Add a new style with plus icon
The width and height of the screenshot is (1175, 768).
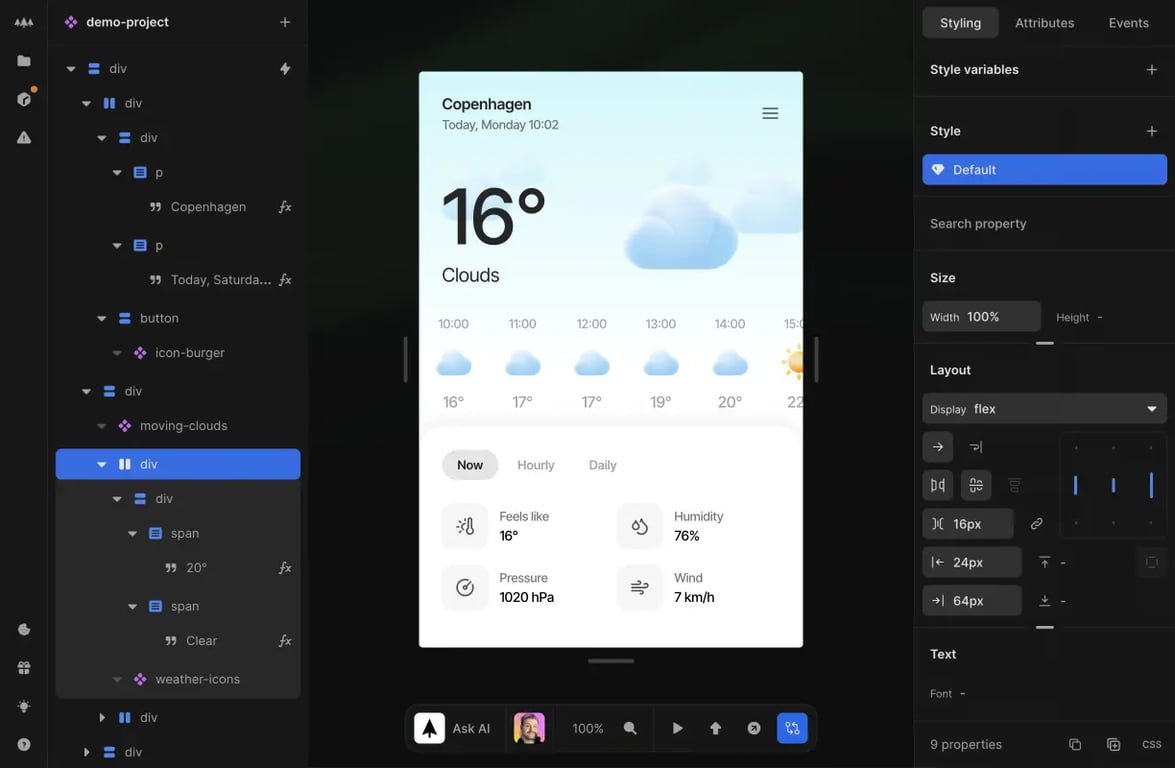(x=1151, y=131)
